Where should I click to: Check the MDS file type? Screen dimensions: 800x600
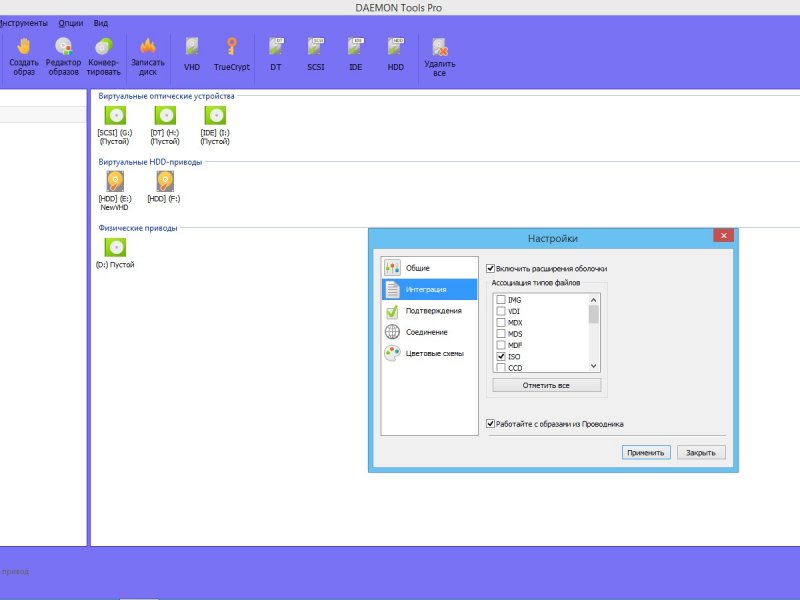tap(501, 334)
